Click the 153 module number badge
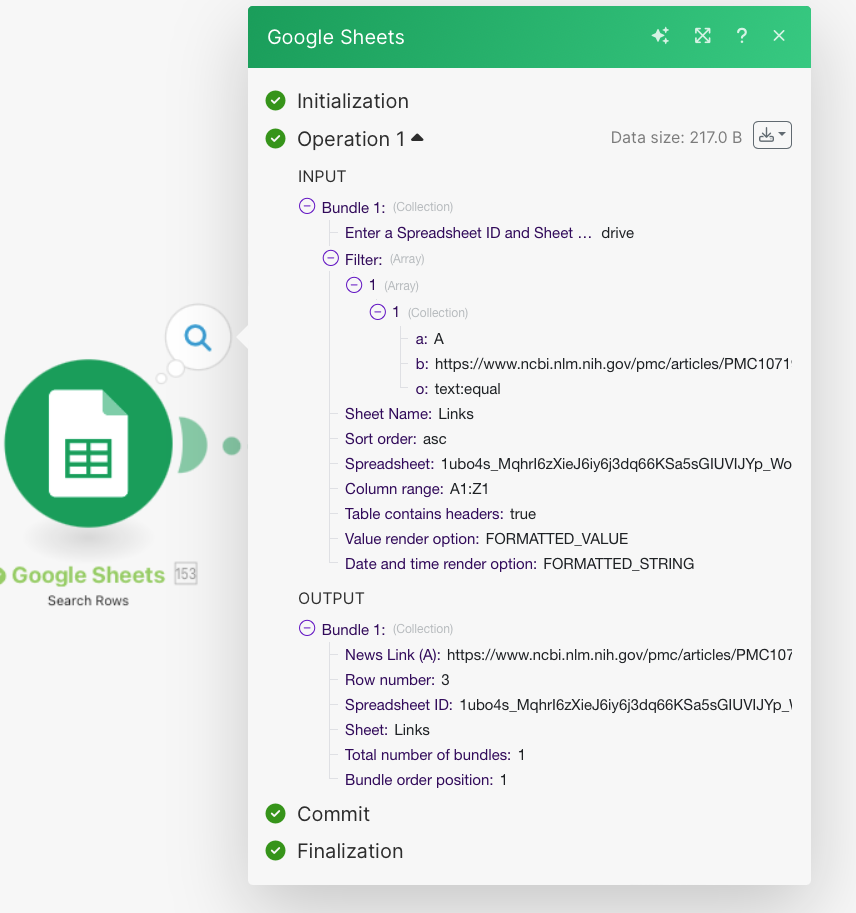 [186, 574]
